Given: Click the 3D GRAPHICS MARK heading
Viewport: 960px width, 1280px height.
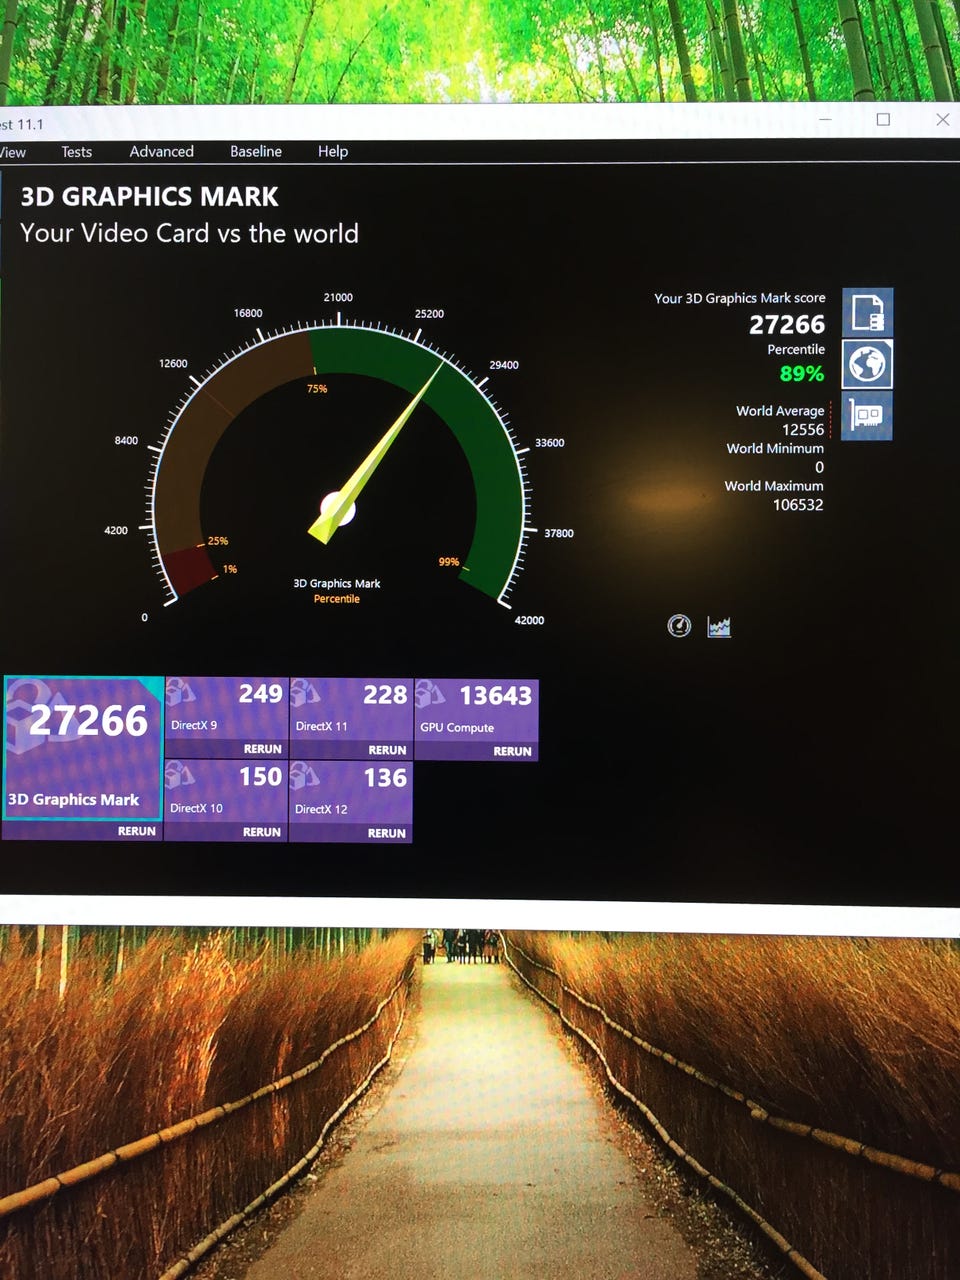Looking at the screenshot, I should point(150,196).
